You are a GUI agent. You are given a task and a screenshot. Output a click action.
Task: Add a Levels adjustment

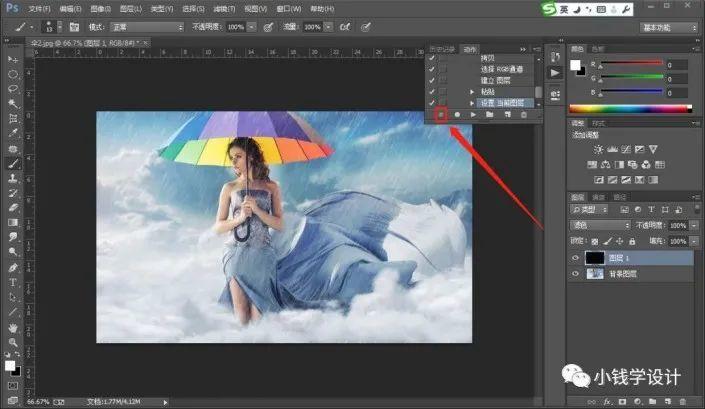point(612,149)
